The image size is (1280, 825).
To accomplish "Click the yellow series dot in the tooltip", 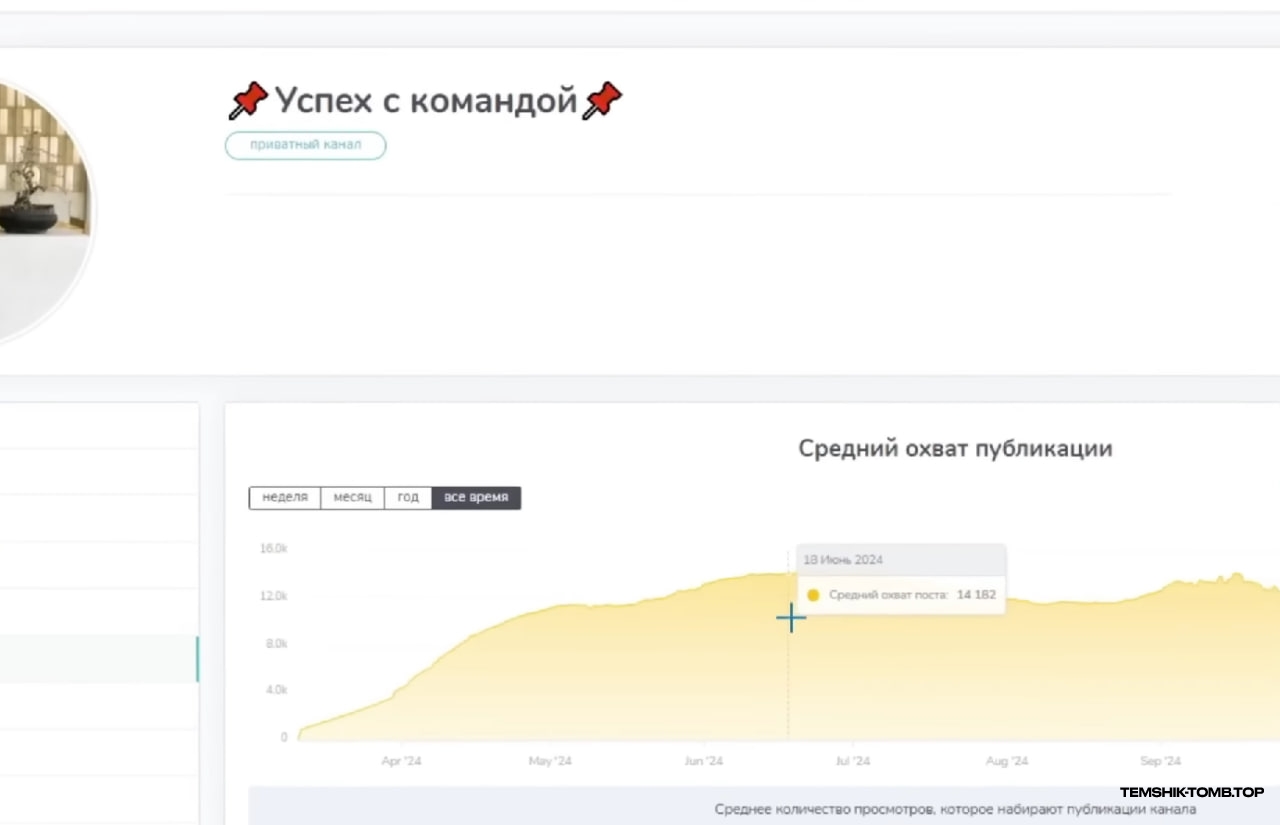I will [813, 595].
